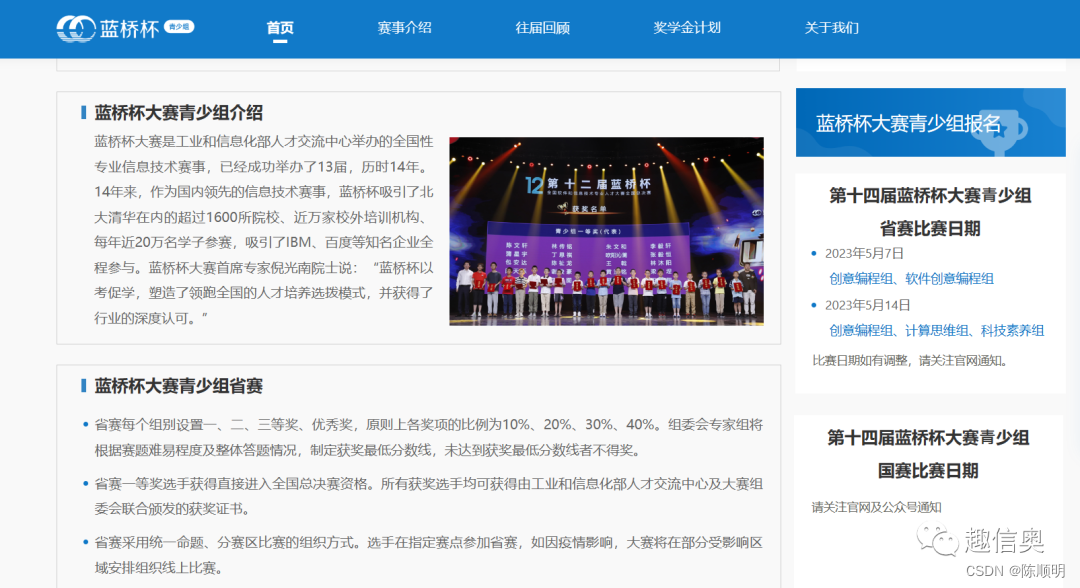The width and height of the screenshot is (1080, 588).
Task: Click the 比赛日期如有调整，请关注官网通知 note
Action: (909, 360)
